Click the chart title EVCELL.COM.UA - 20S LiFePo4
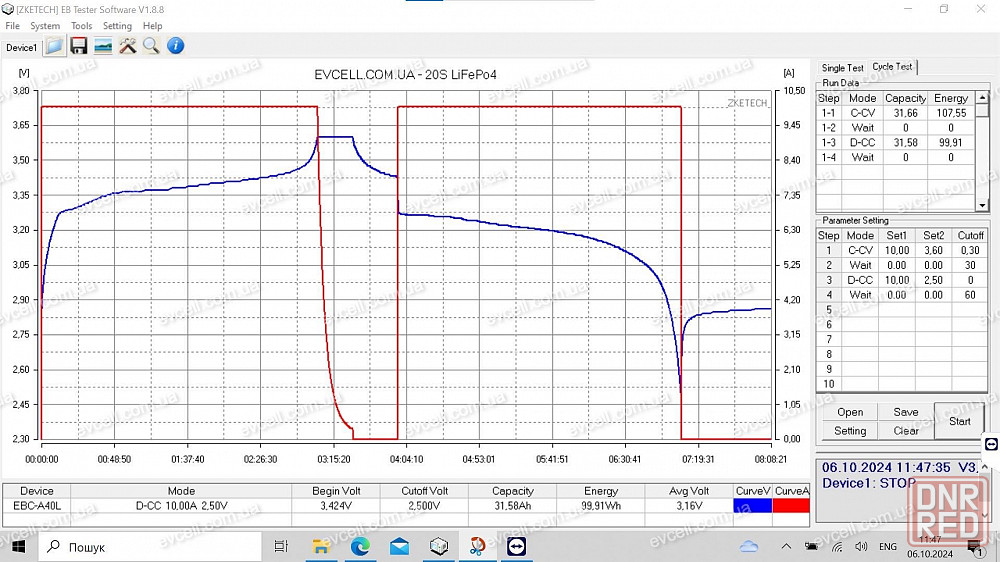 point(405,75)
